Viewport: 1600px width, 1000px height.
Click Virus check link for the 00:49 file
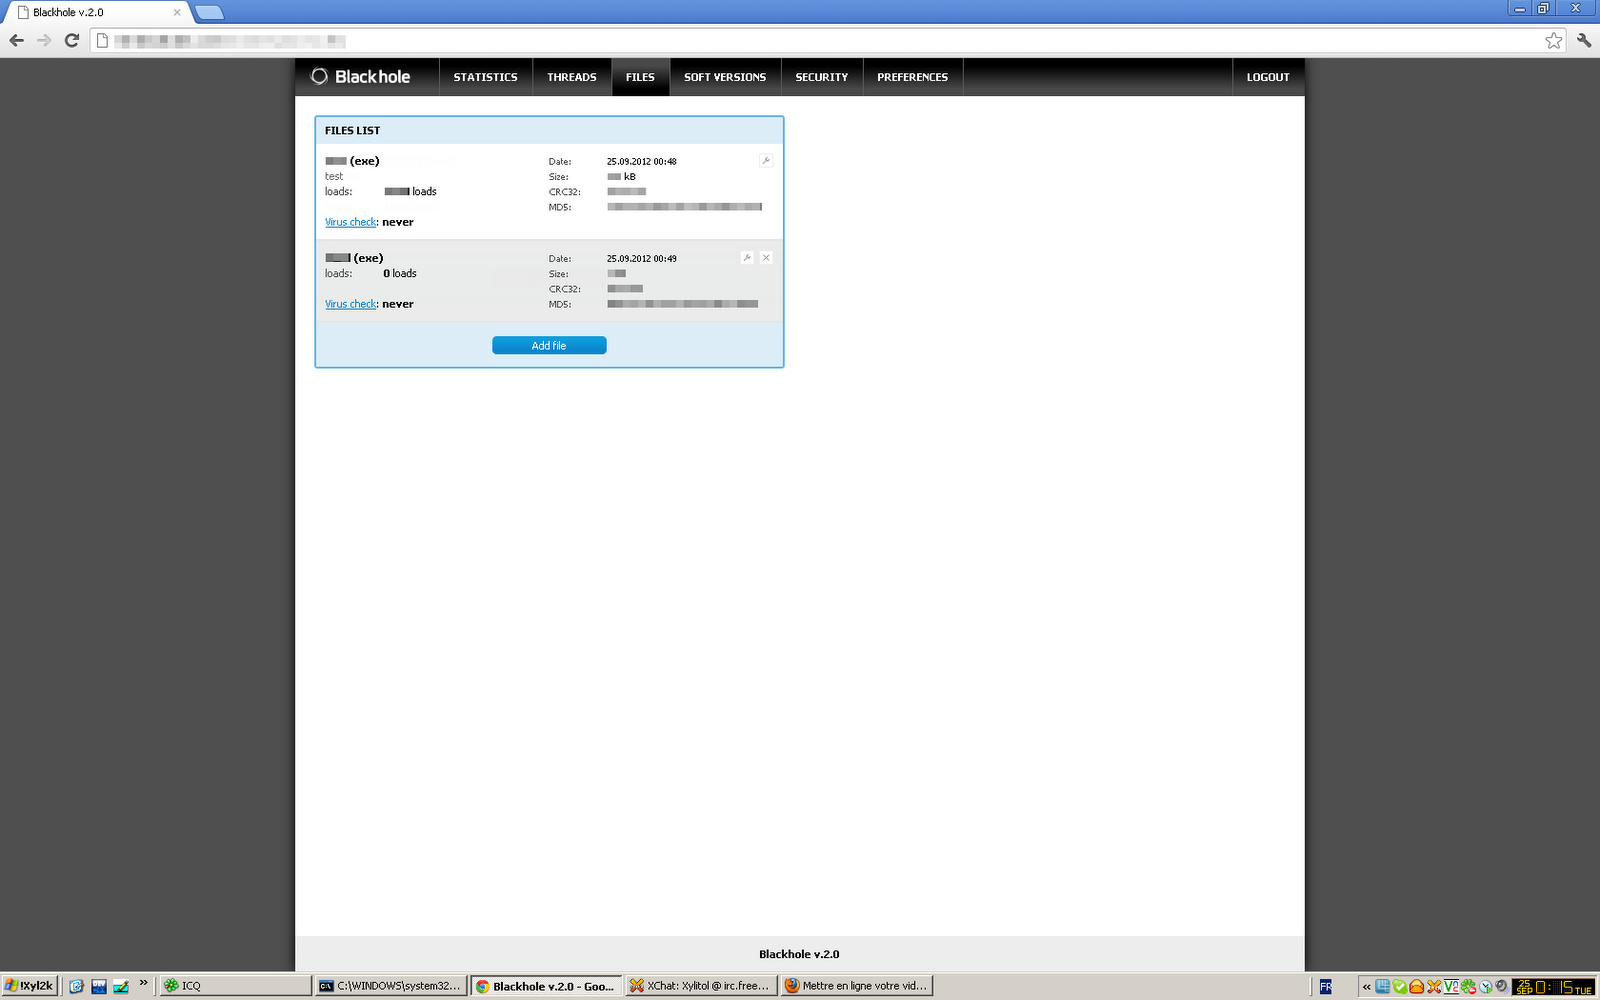tap(351, 304)
